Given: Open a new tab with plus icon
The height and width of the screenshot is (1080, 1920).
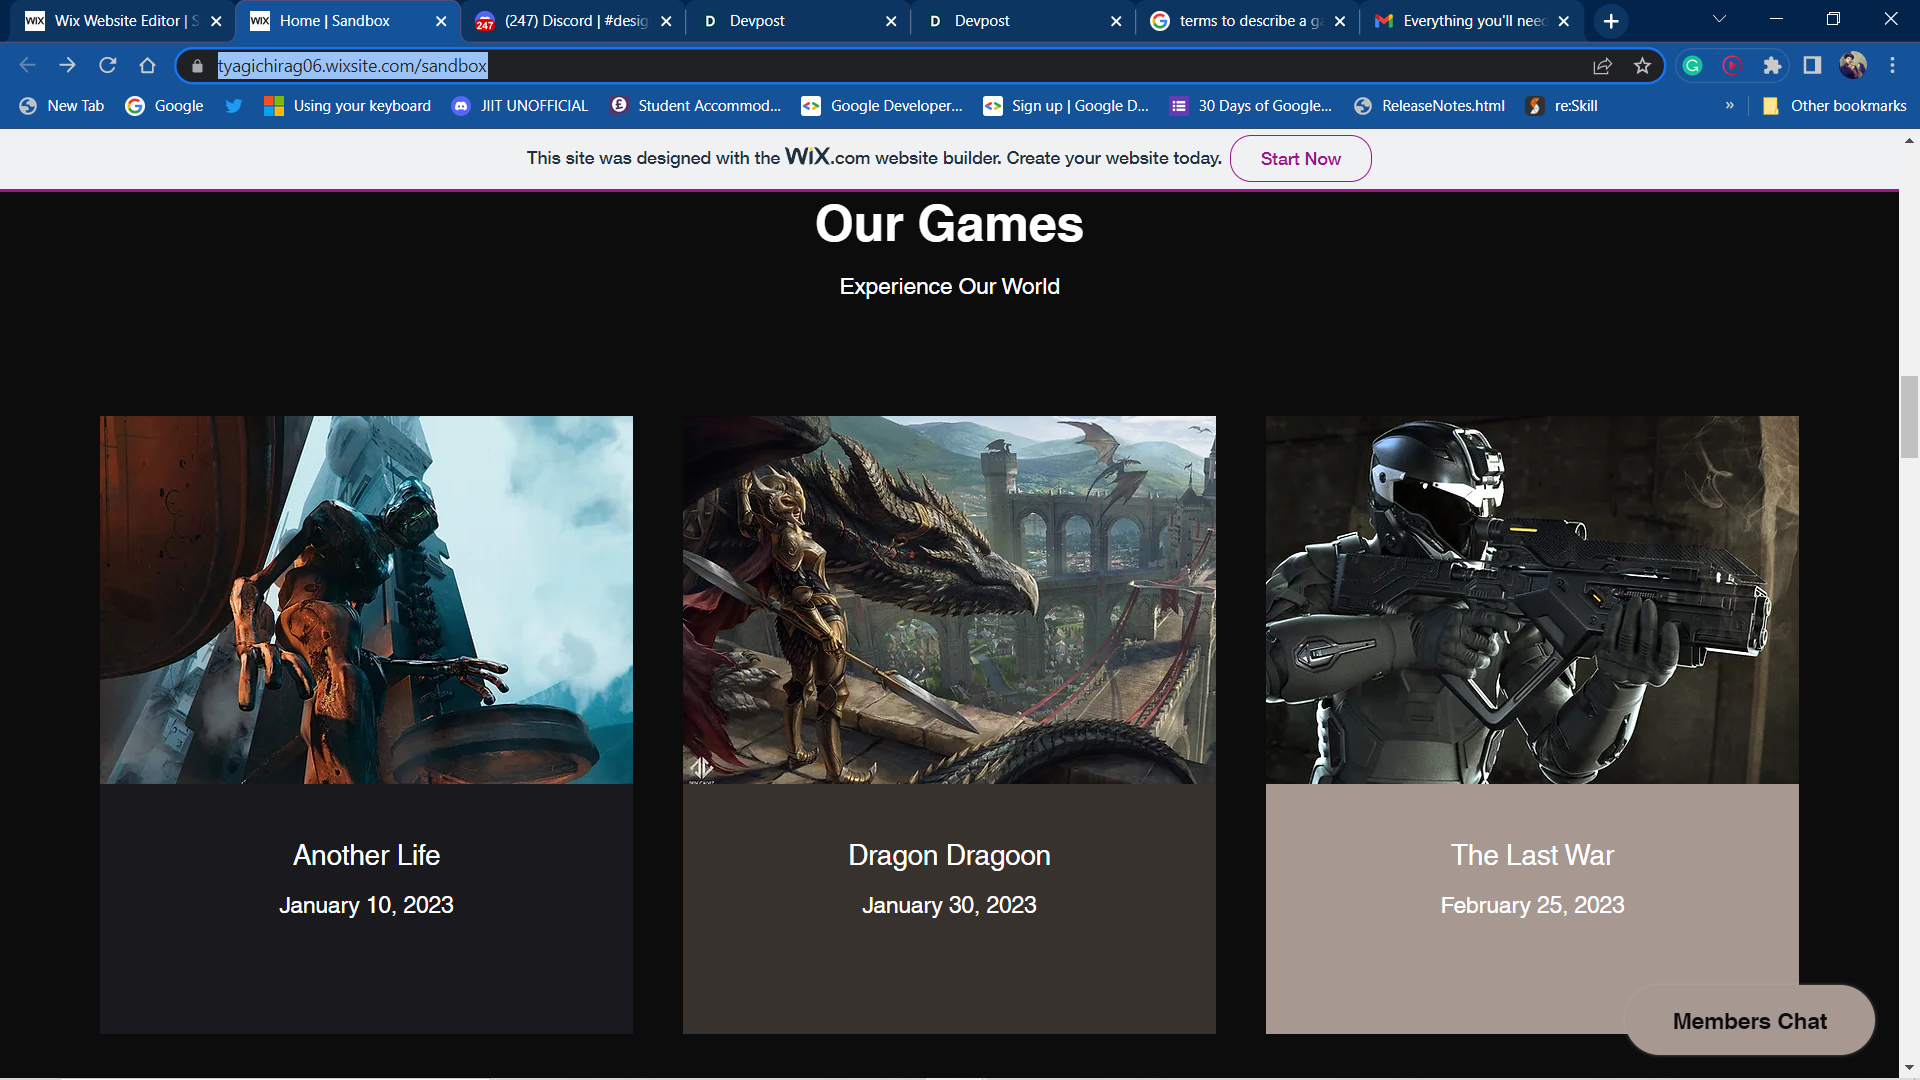Looking at the screenshot, I should (x=1611, y=21).
